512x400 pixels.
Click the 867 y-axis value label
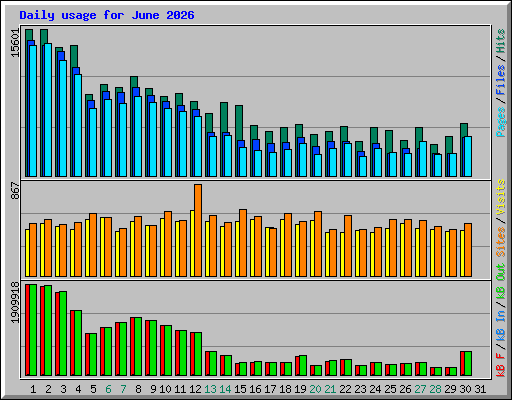[15, 191]
